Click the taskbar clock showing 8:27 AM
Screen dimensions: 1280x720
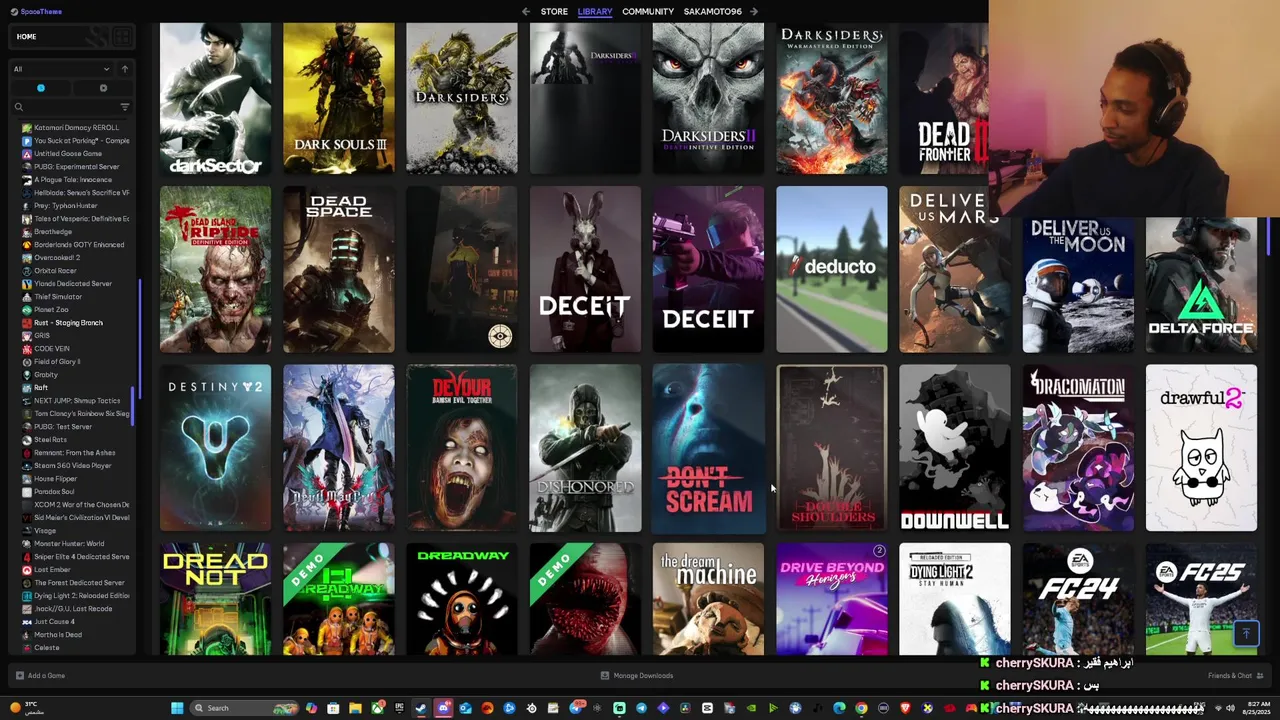1255,708
